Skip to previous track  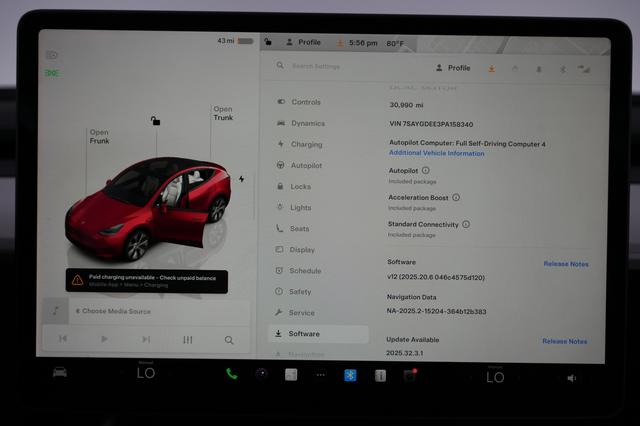[63, 339]
